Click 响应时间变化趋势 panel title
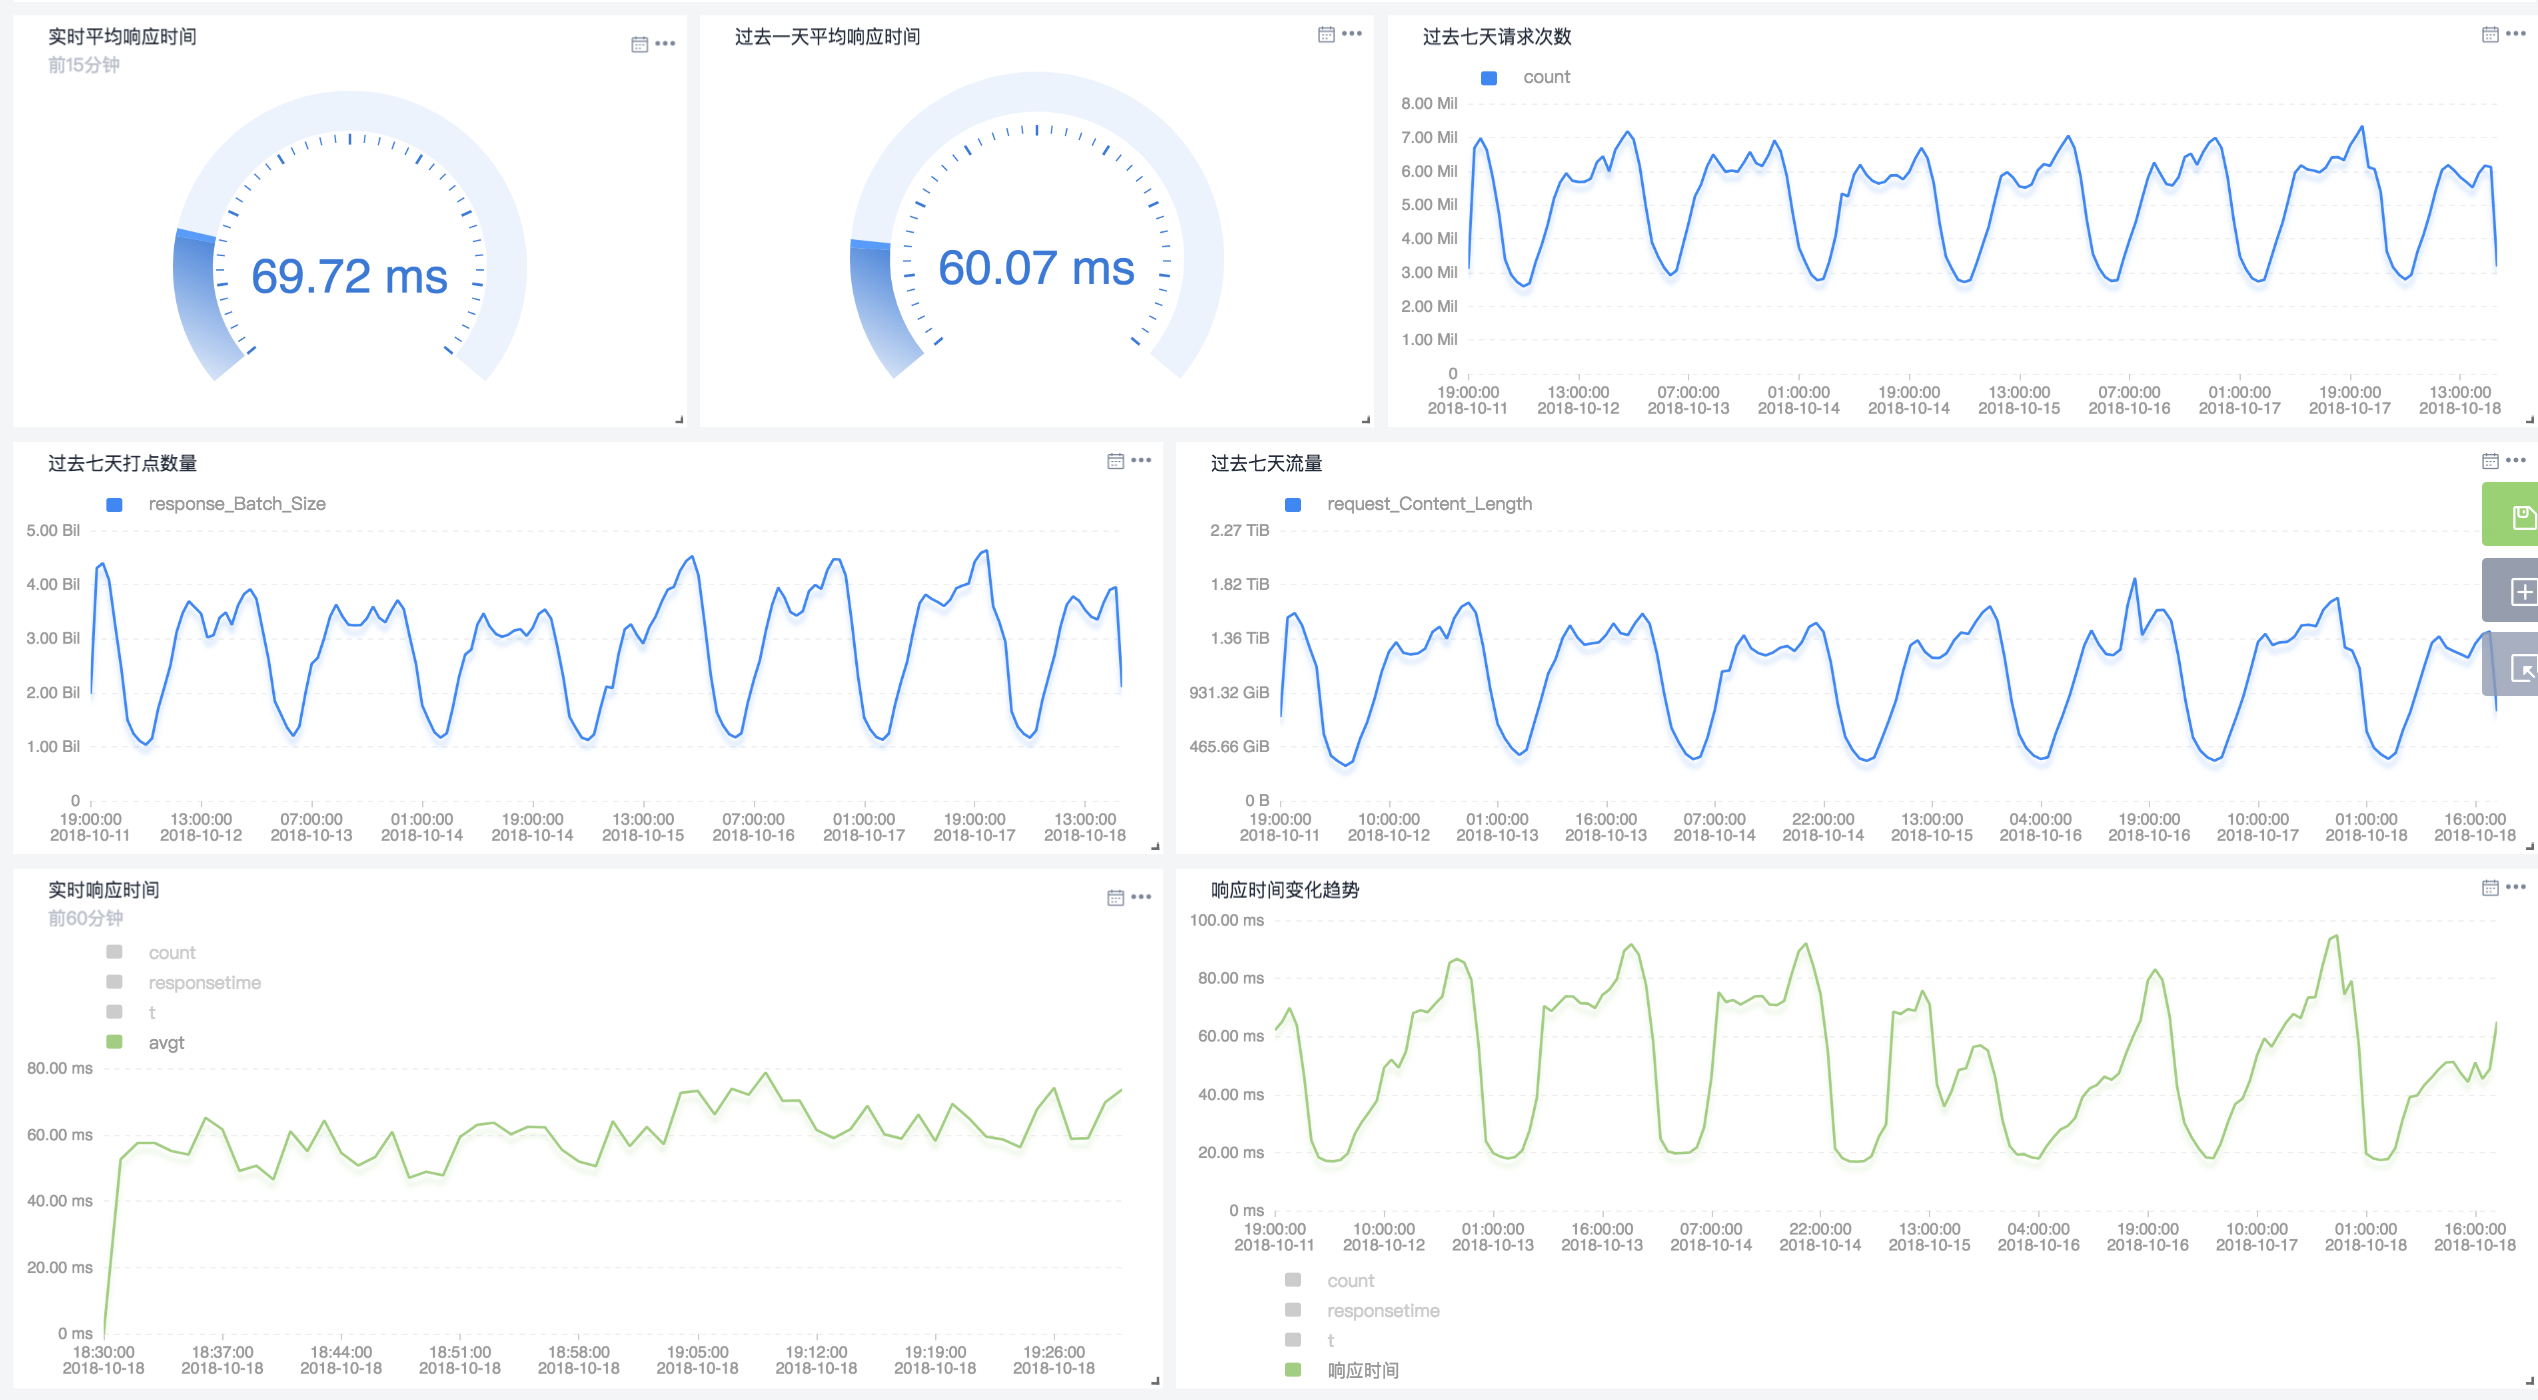This screenshot has width=2538, height=1400. coord(1285,890)
